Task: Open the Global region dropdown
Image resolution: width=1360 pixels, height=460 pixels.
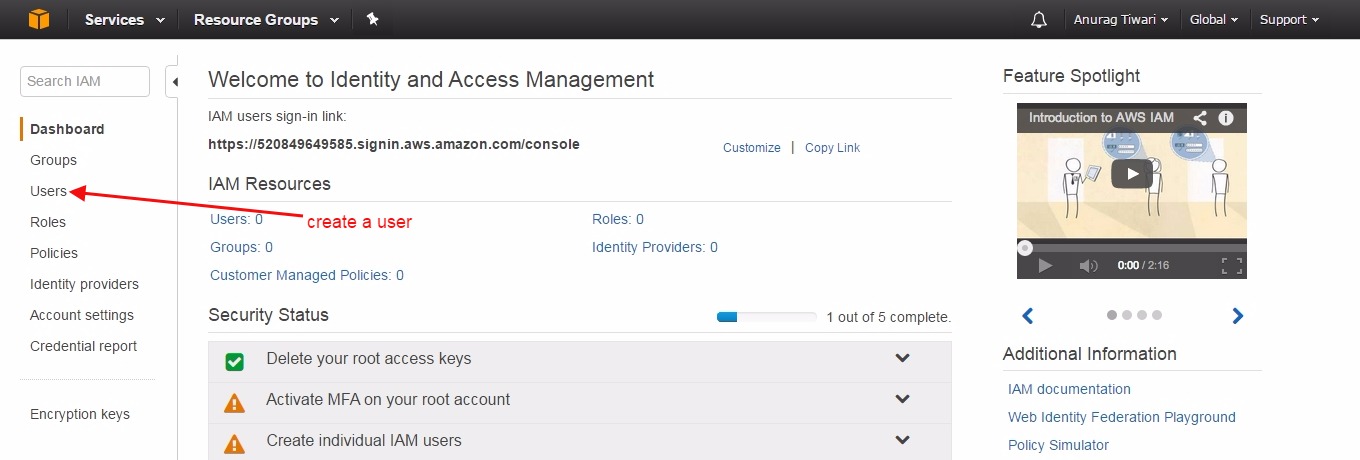Action: click(x=1214, y=19)
